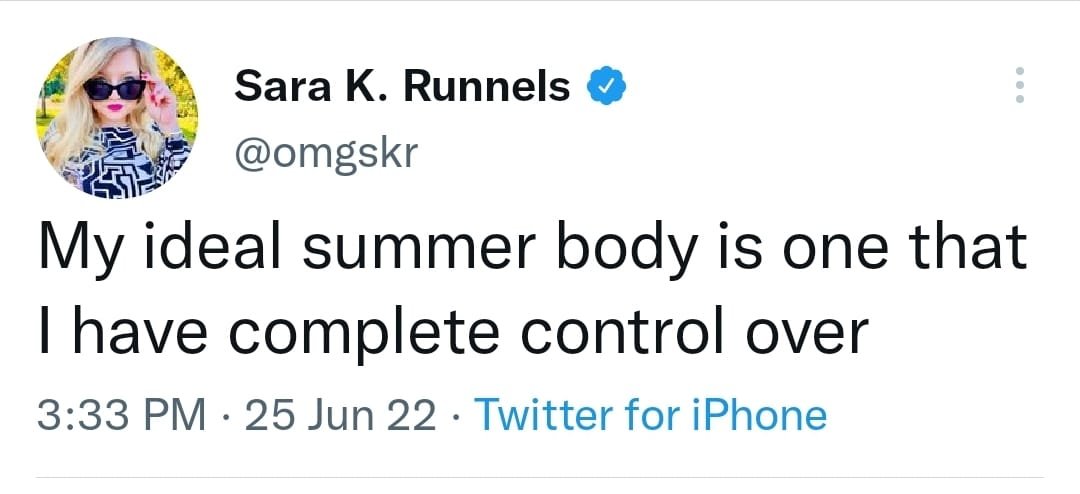This screenshot has width=1080, height=494.
Task: Click the word "My" starting the tweet
Action: pos(76,250)
